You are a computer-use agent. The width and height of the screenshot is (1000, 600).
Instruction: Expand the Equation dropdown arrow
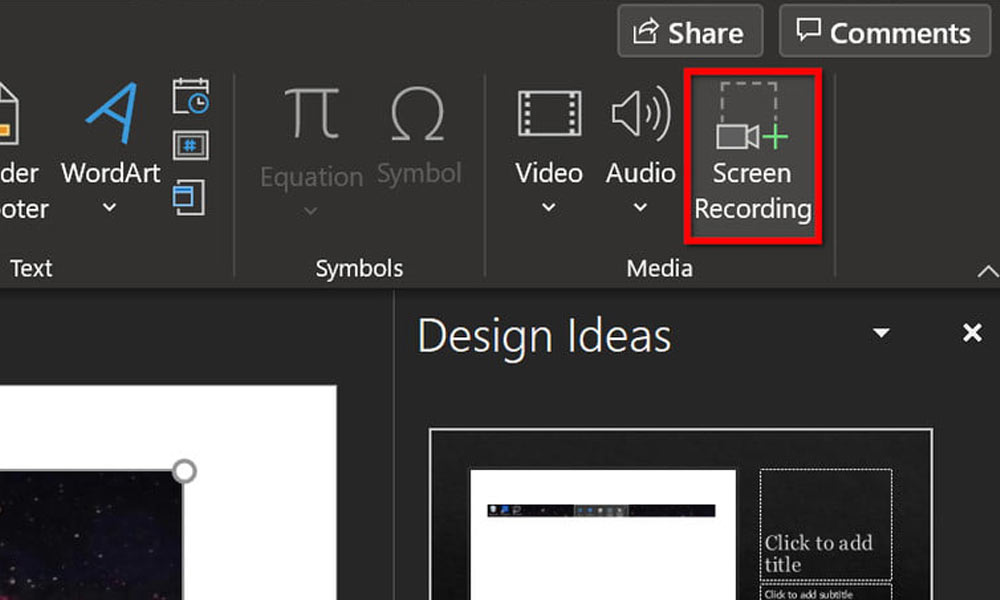pos(310,210)
